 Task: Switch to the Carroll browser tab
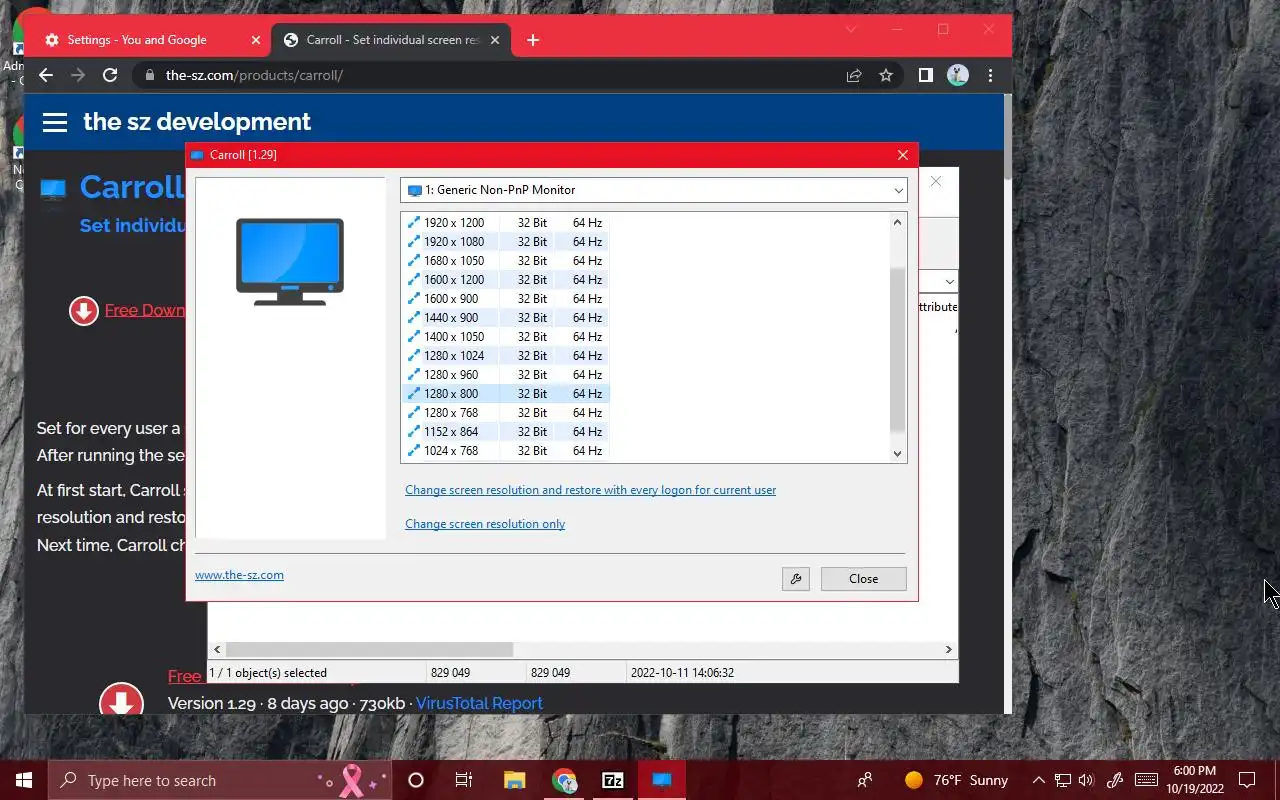tap(390, 40)
